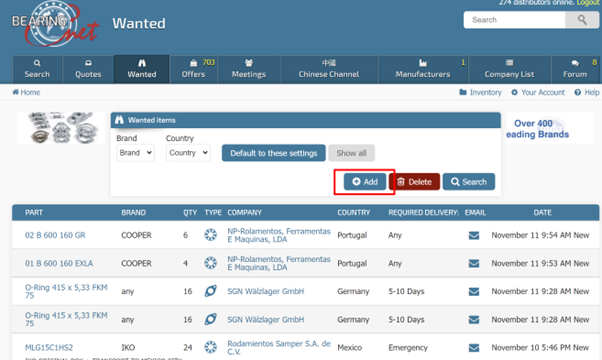Click the bearing type icon for 01 B 600 160 EXLA
The height and width of the screenshot is (360, 602).
click(x=210, y=263)
